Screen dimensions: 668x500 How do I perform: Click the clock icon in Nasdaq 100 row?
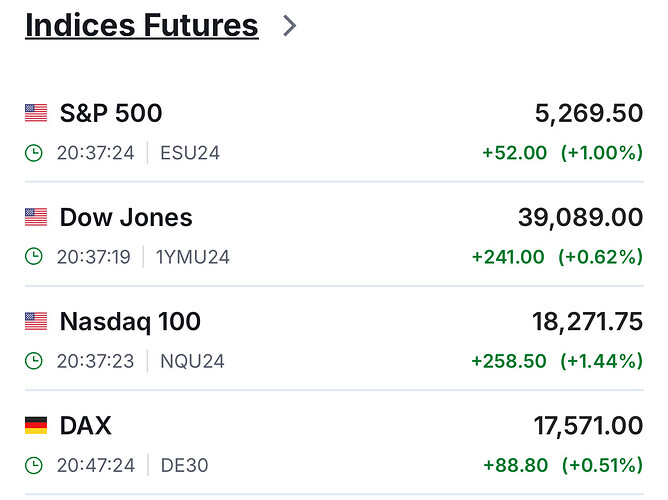(34, 361)
